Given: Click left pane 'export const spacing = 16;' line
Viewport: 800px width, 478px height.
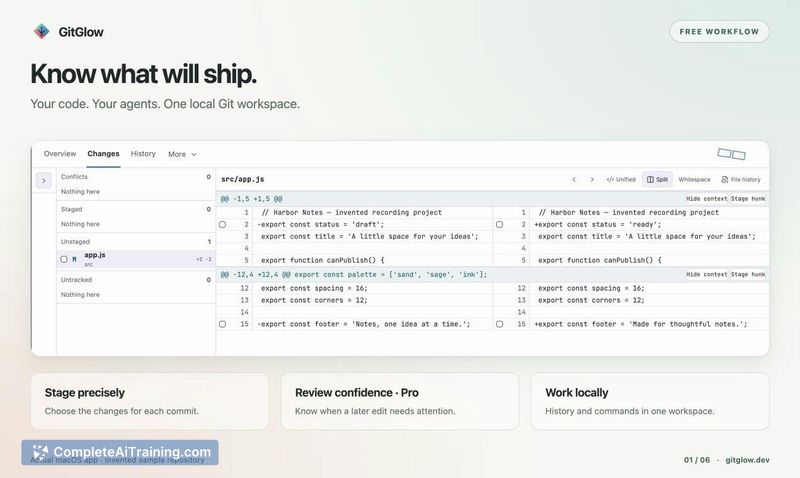Looking at the screenshot, I should click(x=314, y=288).
